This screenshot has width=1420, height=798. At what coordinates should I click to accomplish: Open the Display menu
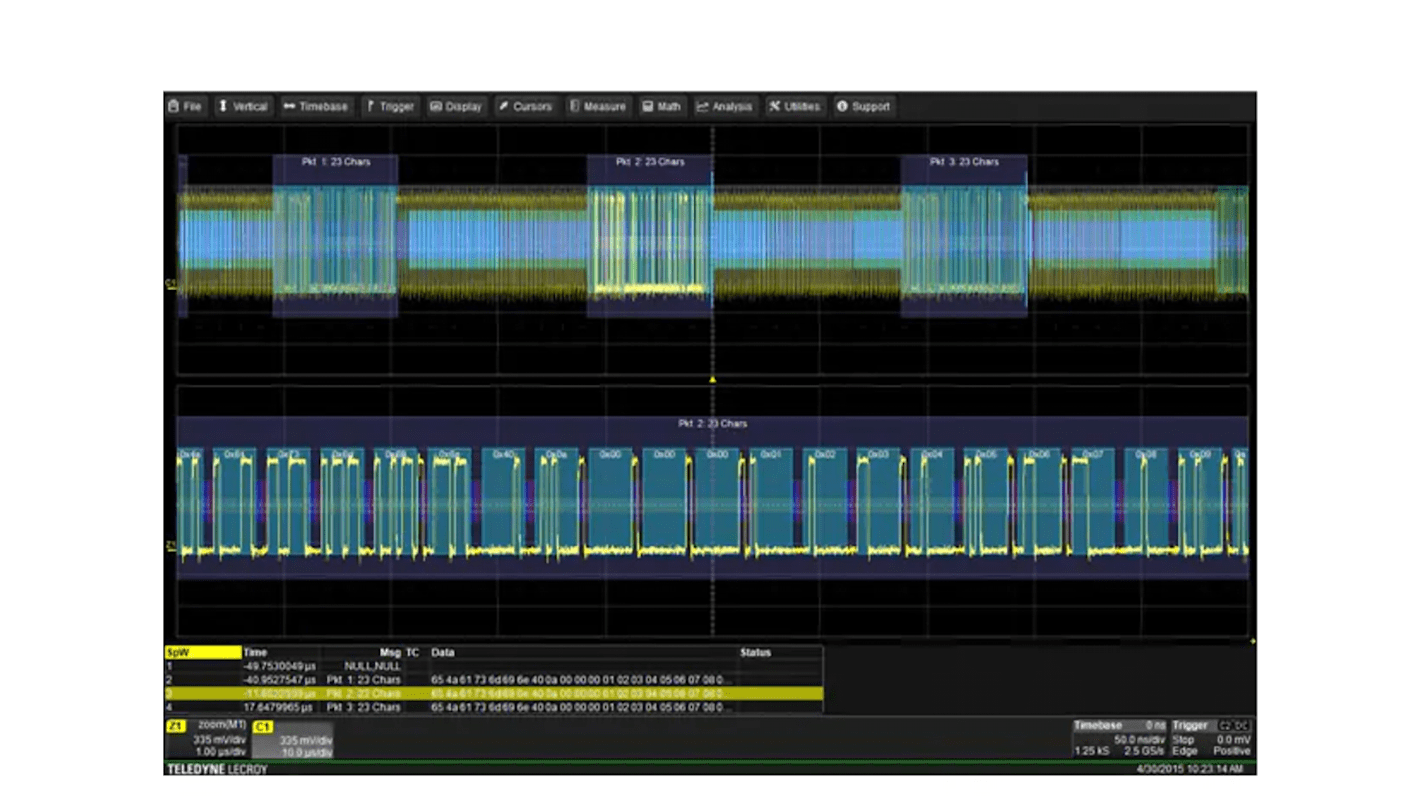(456, 106)
